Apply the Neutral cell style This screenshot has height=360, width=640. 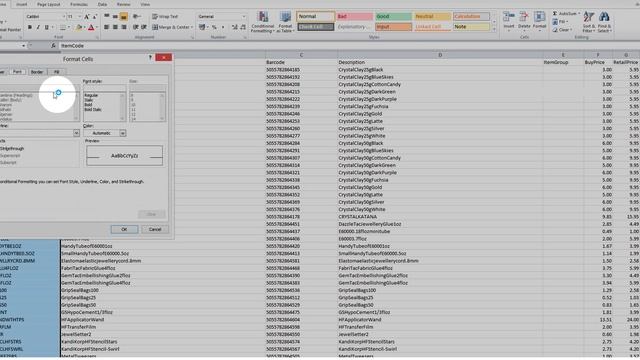click(432, 16)
